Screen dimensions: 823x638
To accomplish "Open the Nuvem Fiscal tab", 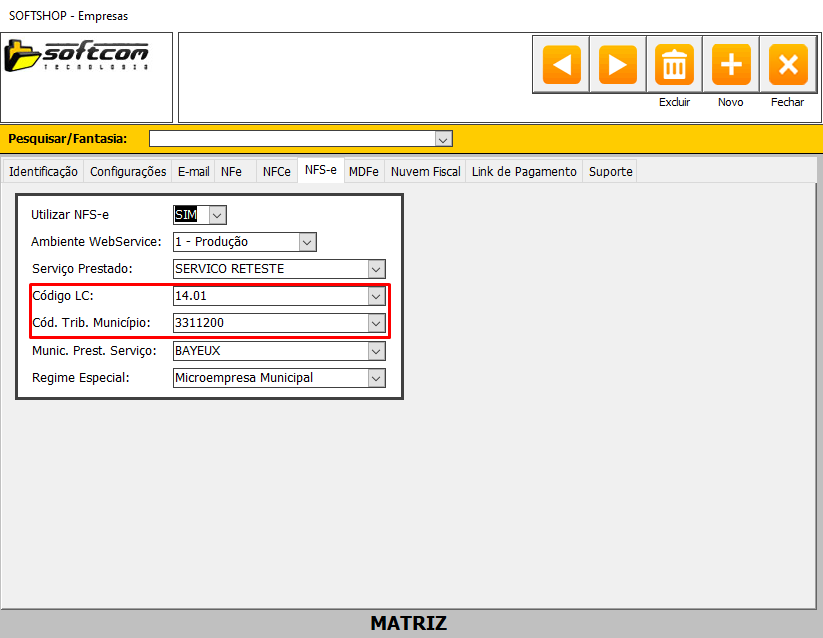I will [425, 172].
